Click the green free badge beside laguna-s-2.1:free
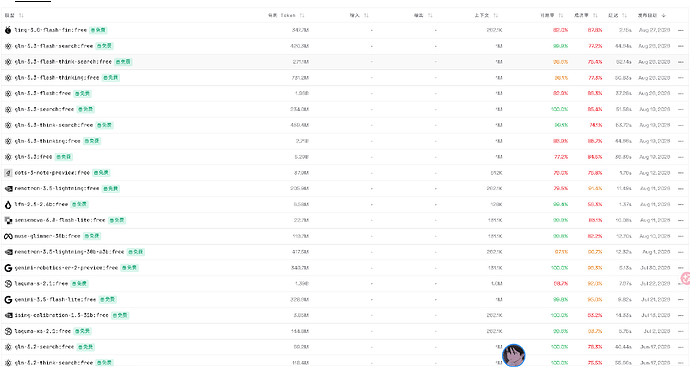 (x=80, y=283)
